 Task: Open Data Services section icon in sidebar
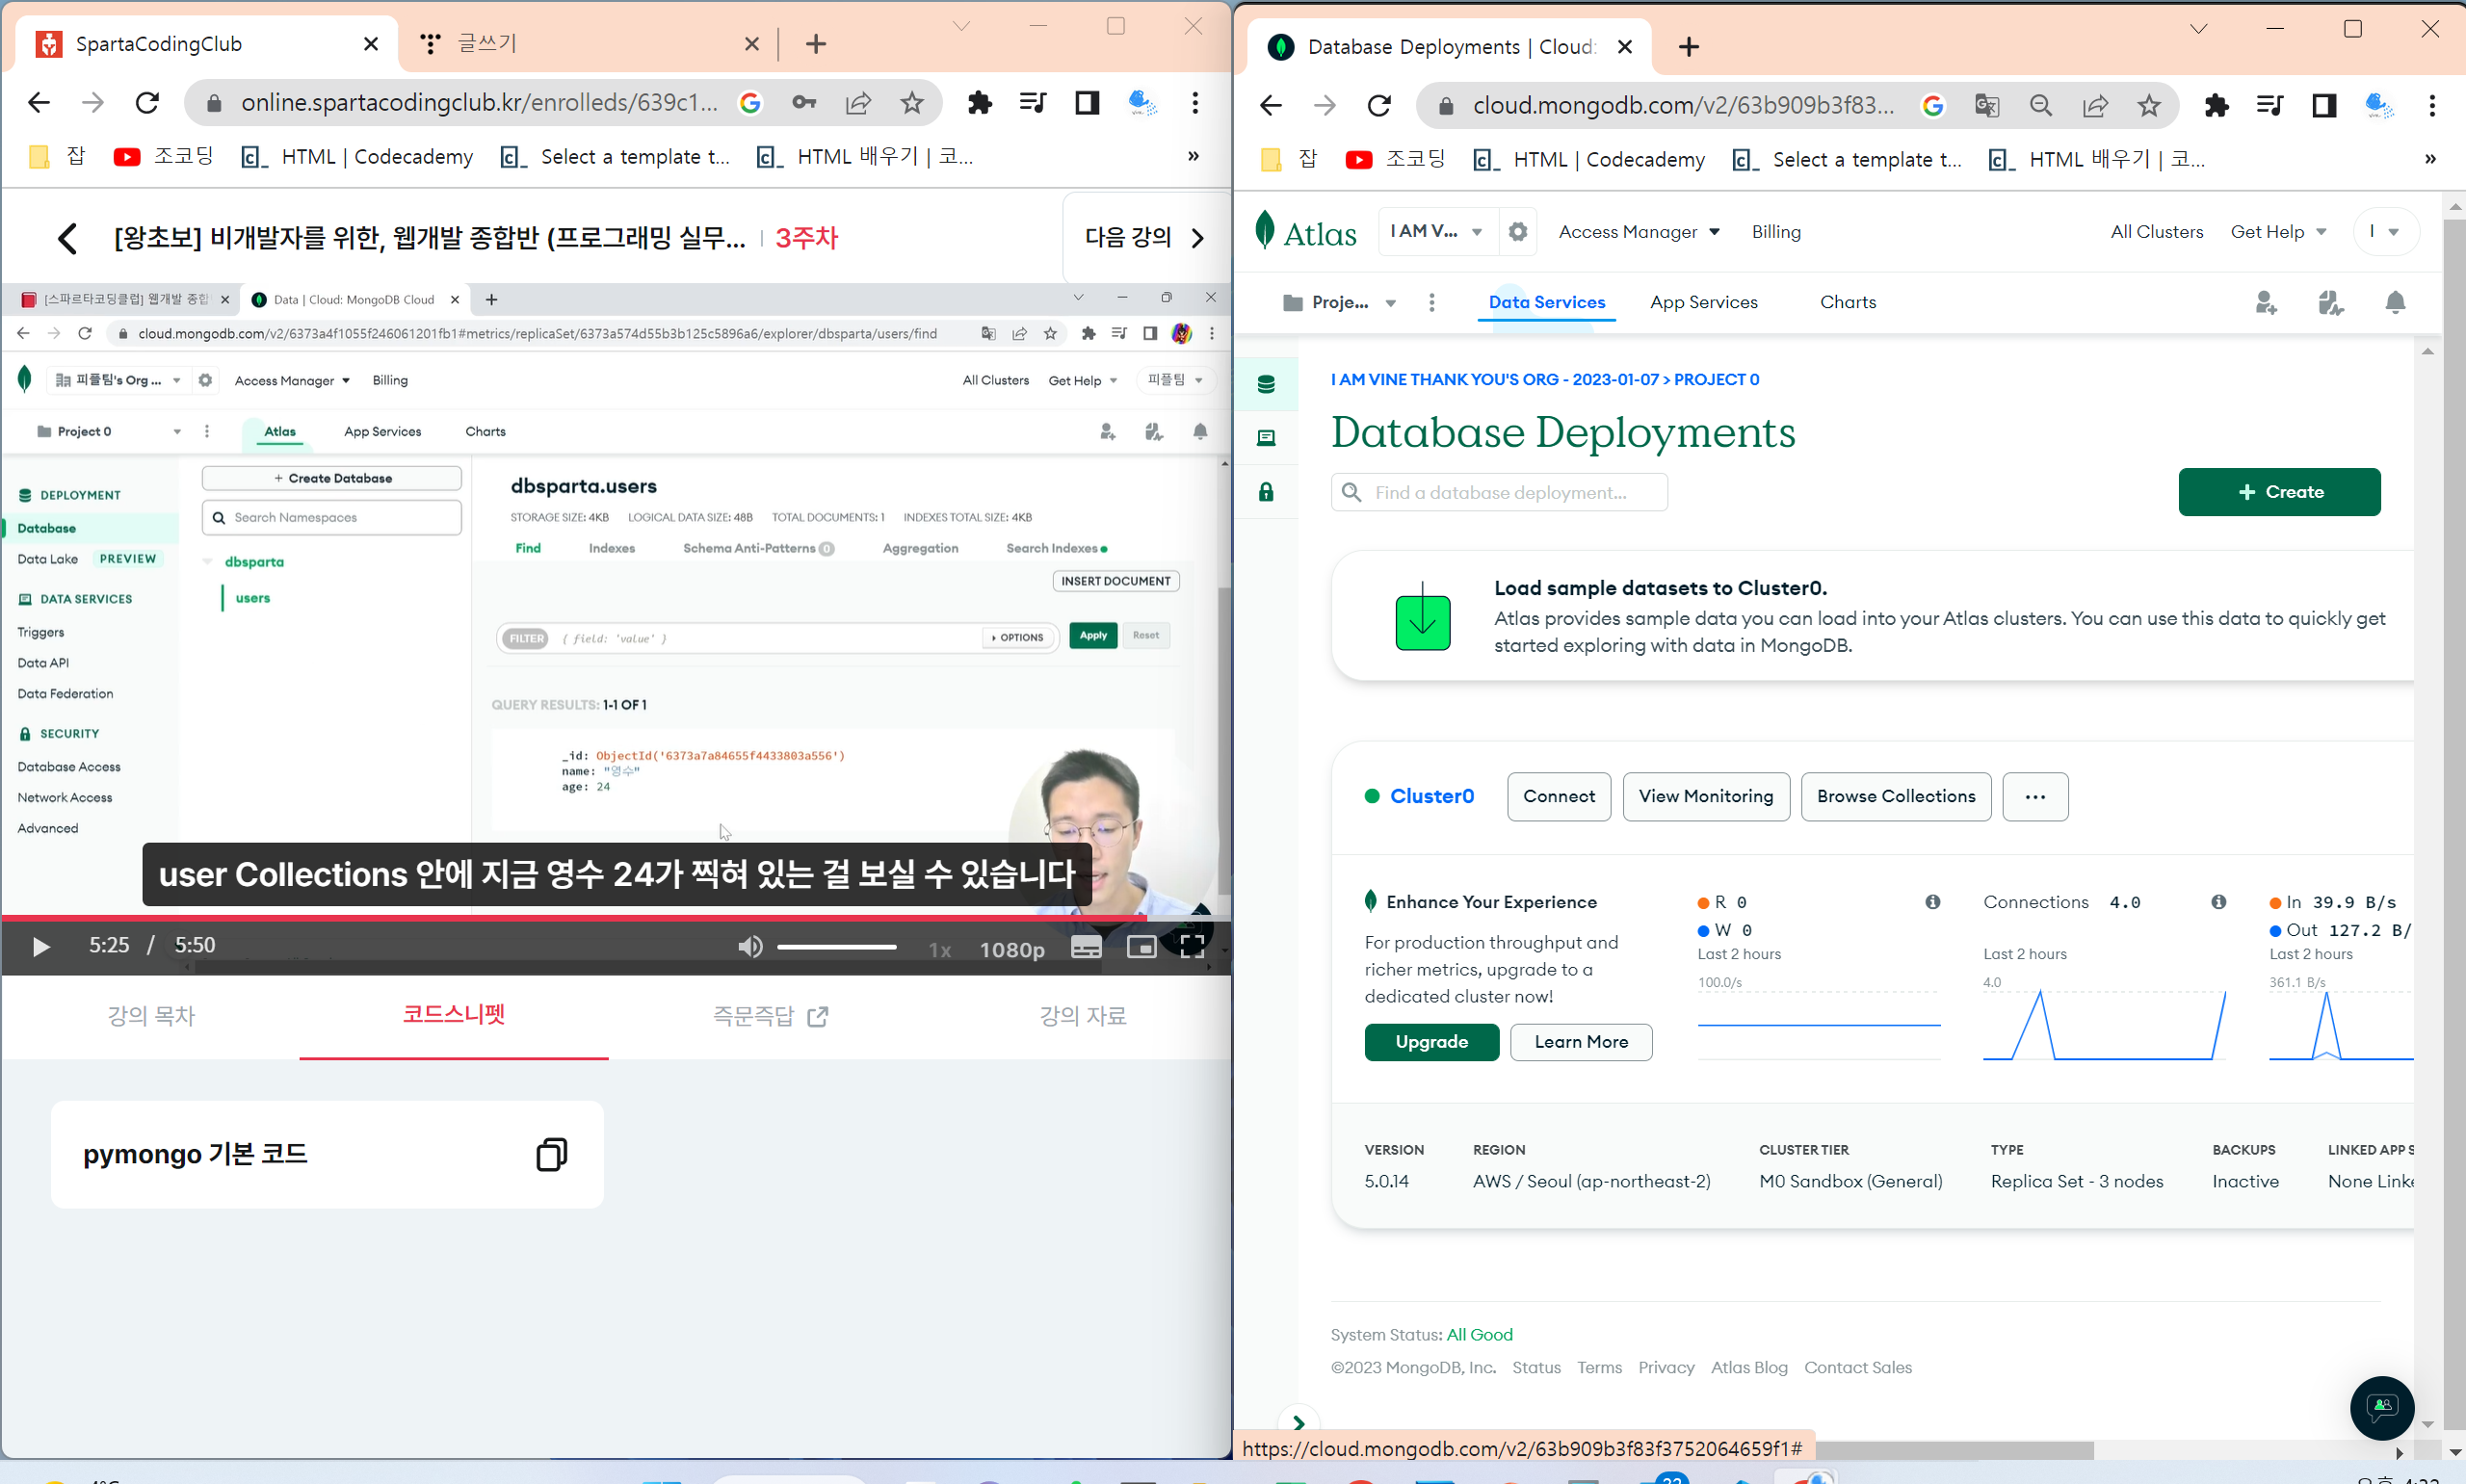click(x=1266, y=438)
